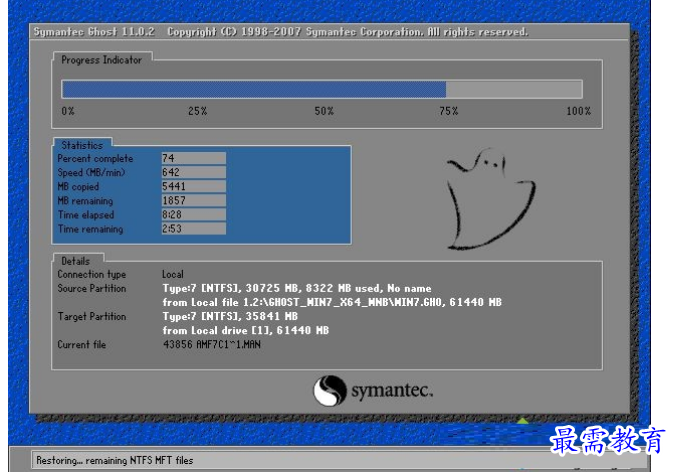The height and width of the screenshot is (472, 674).
Task: Click the 25% progress scale marker
Action: pos(197,111)
